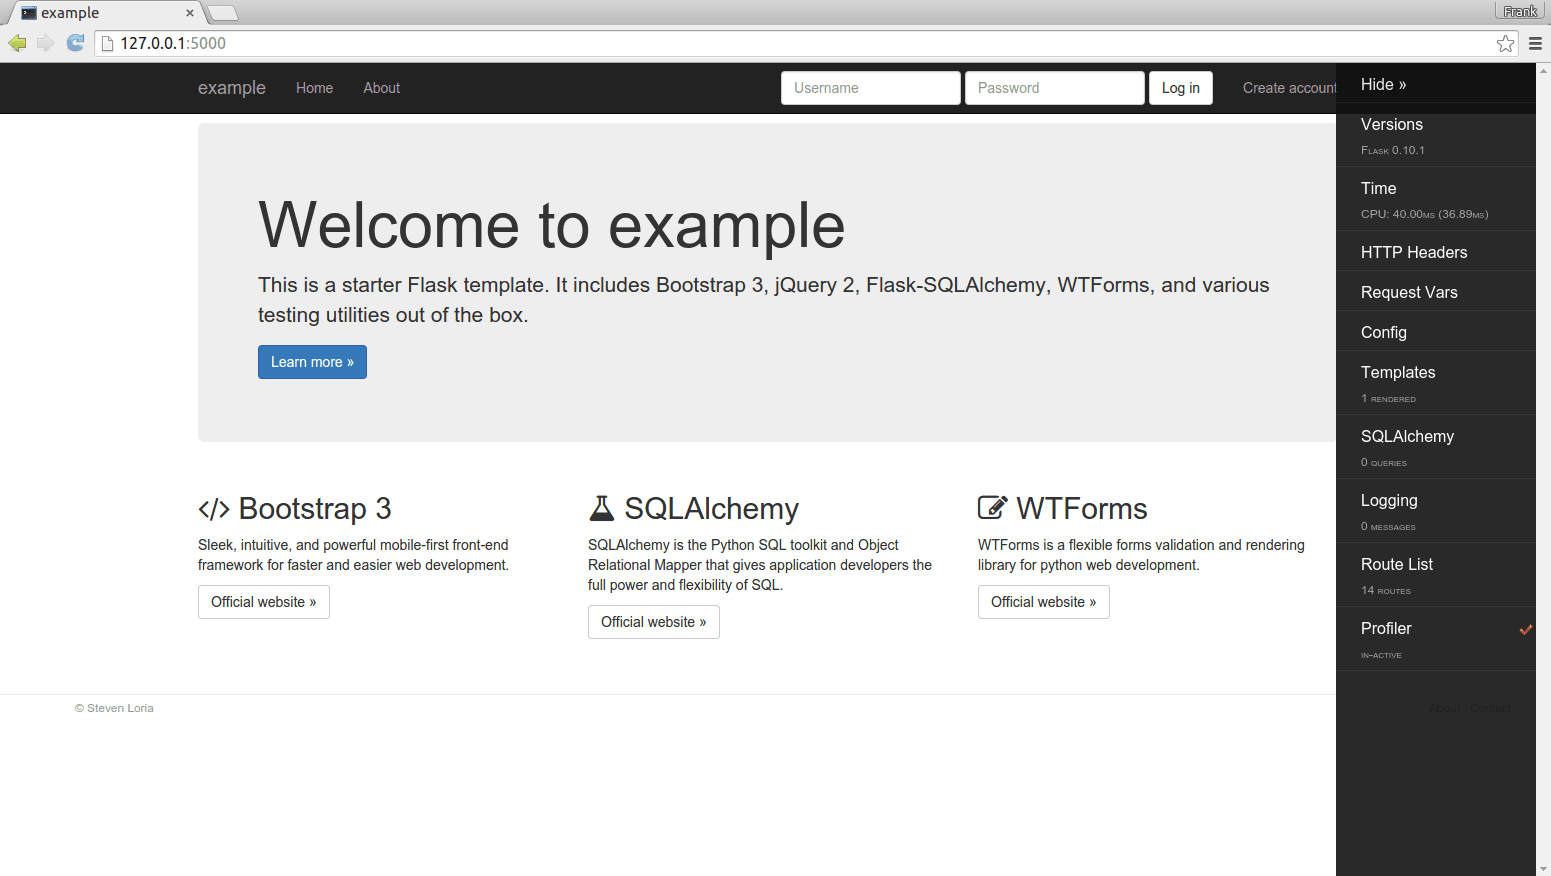Click scrollbar down arrow
The width and height of the screenshot is (1551, 876).
click(x=1543, y=869)
